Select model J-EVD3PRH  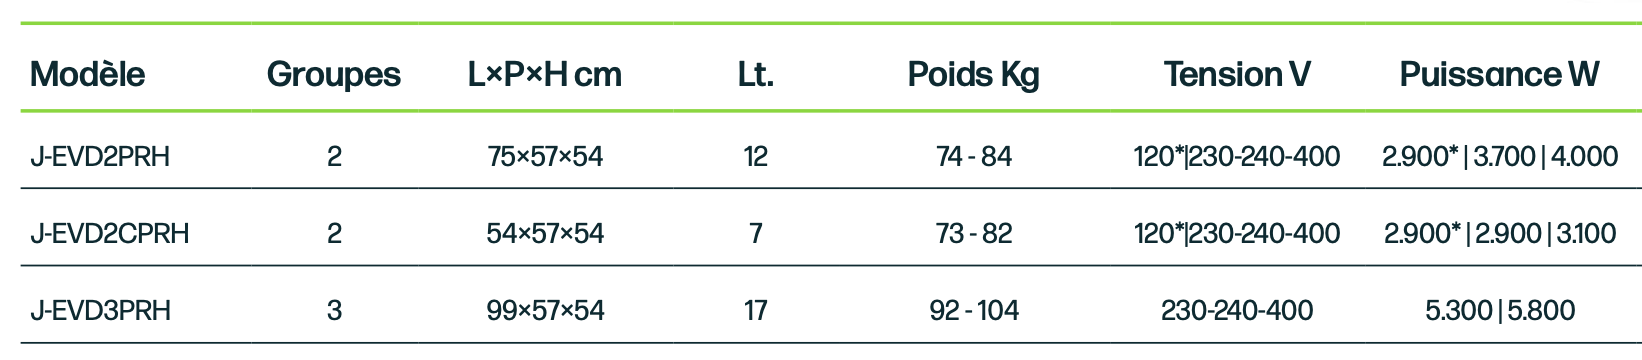point(101,310)
